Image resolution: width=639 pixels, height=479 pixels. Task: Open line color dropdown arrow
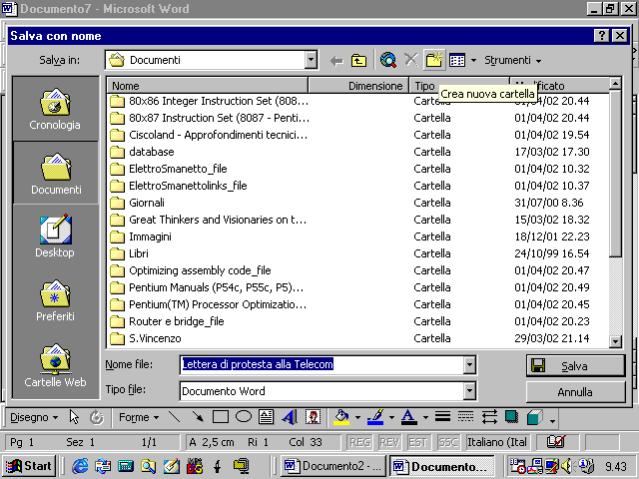392,418
